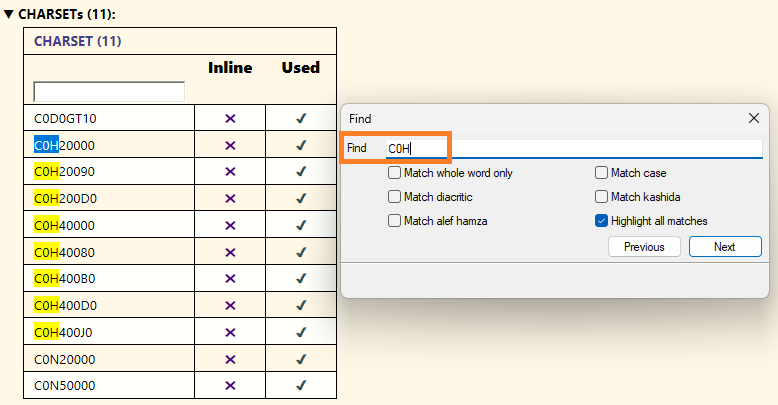Collapse the CHARSETs (11) section

pos(9,14)
